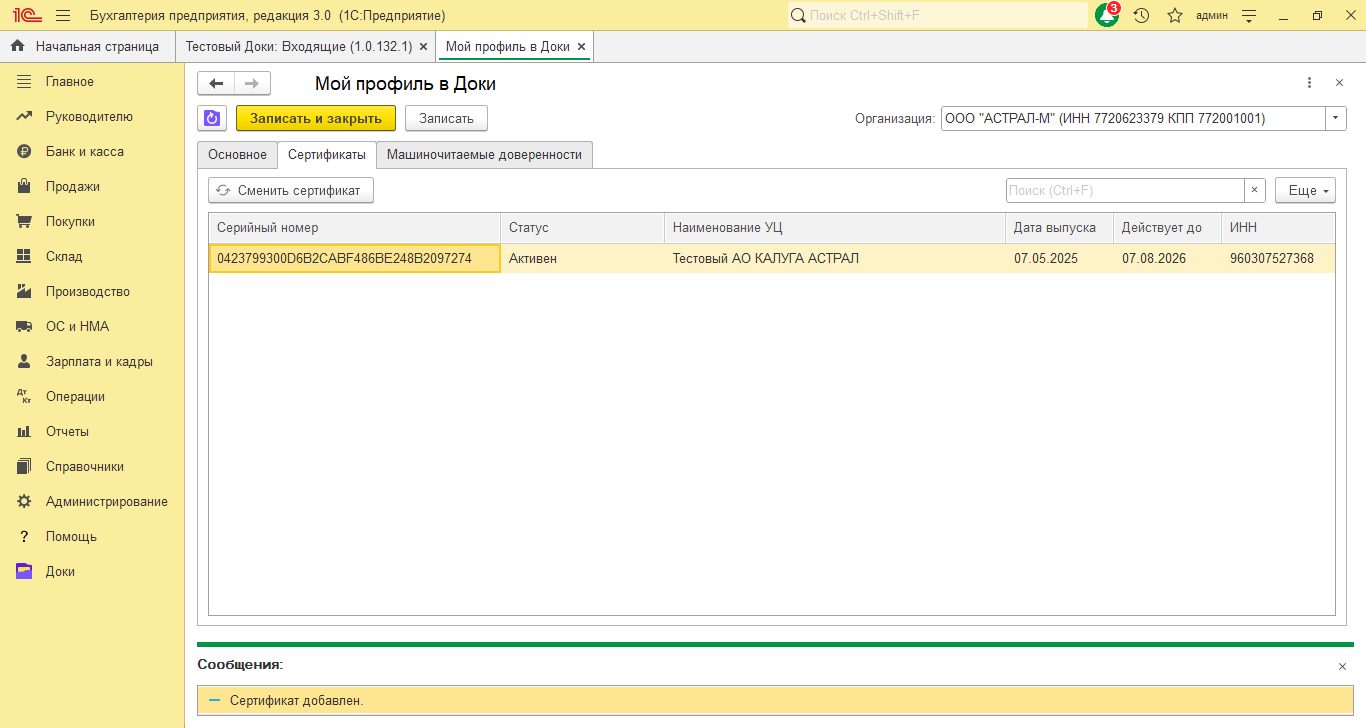Click the notifications bell icon

(x=1106, y=16)
